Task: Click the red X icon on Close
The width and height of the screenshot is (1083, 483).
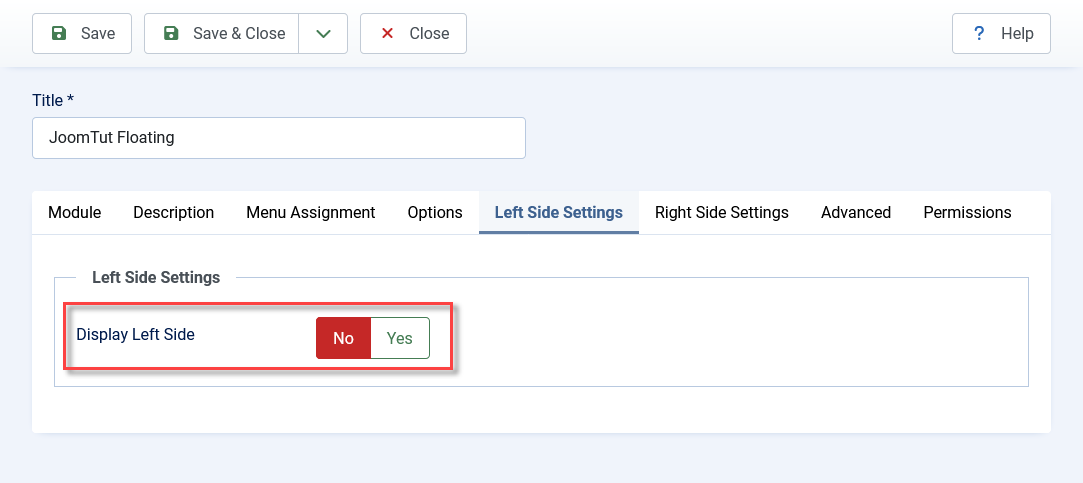Action: (x=387, y=33)
